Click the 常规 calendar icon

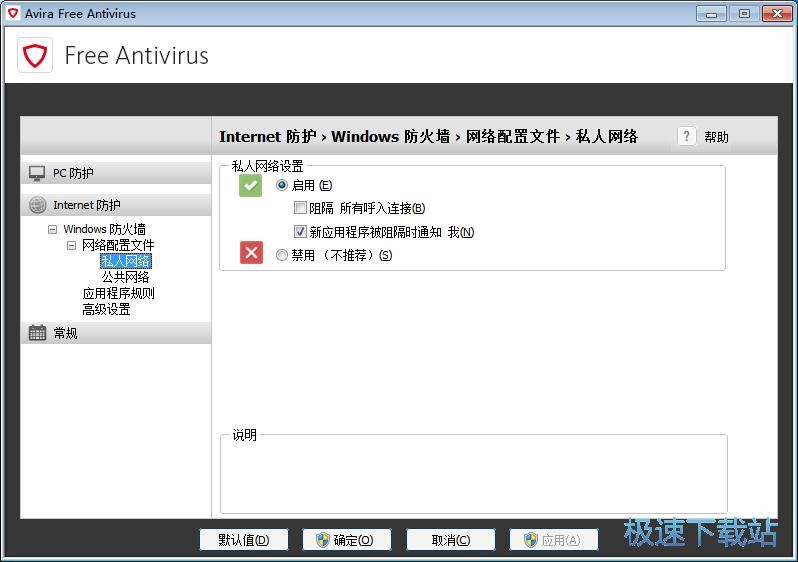pos(37,333)
